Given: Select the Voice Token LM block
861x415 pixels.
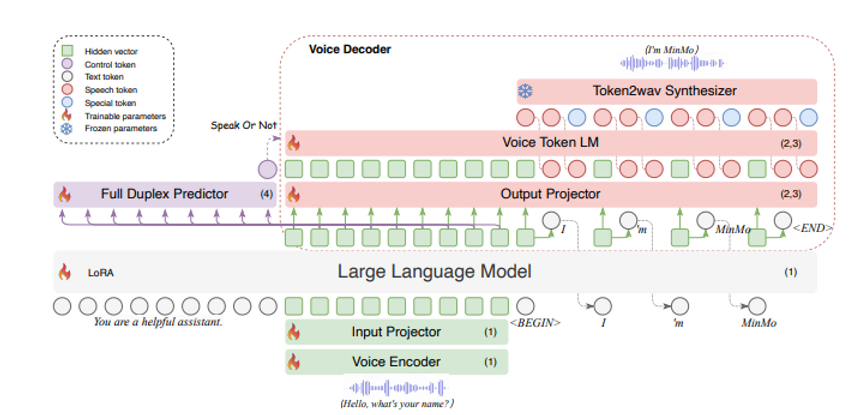Looking at the screenshot, I should pyautogui.click(x=551, y=143).
